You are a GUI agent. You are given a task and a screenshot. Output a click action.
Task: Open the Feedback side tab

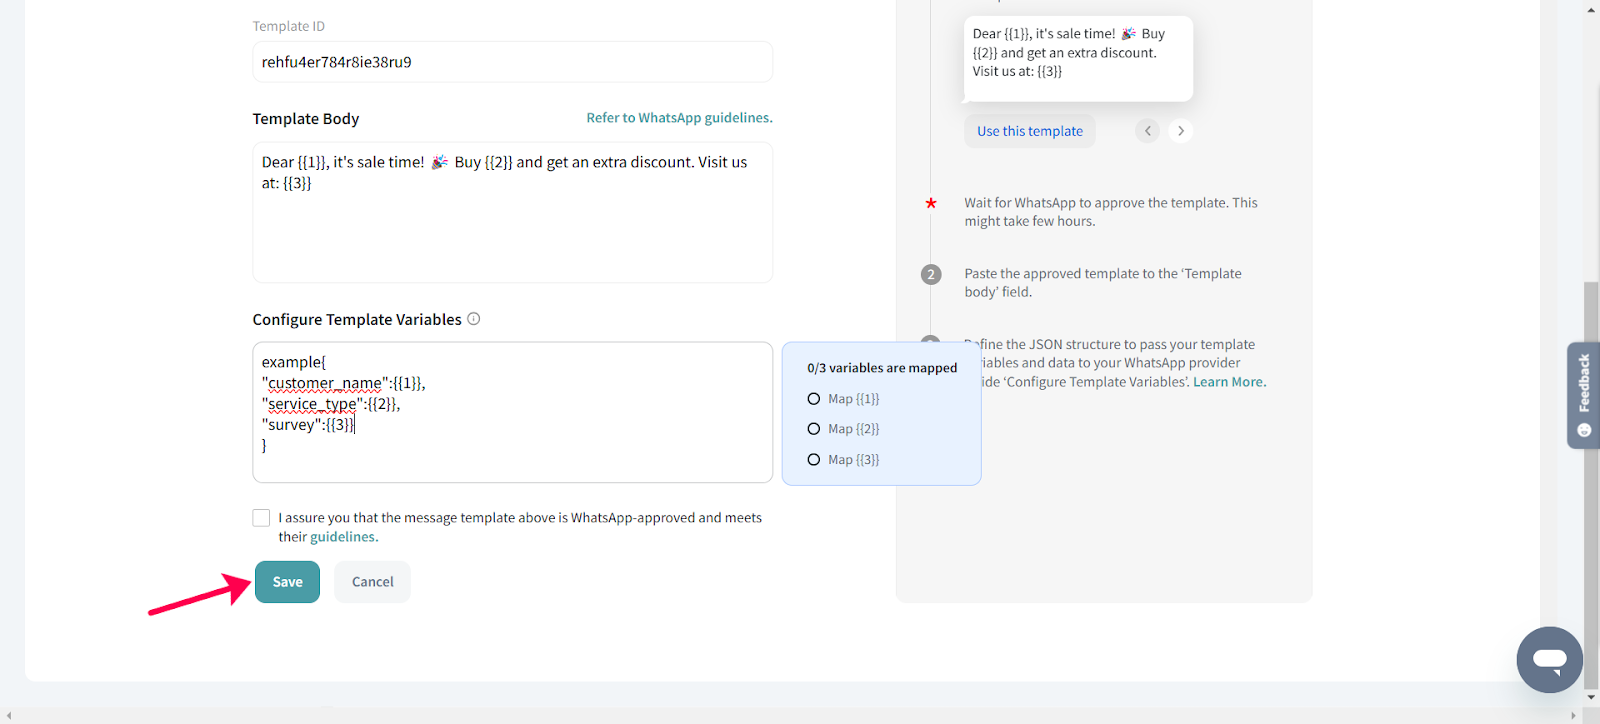[x=1583, y=395]
